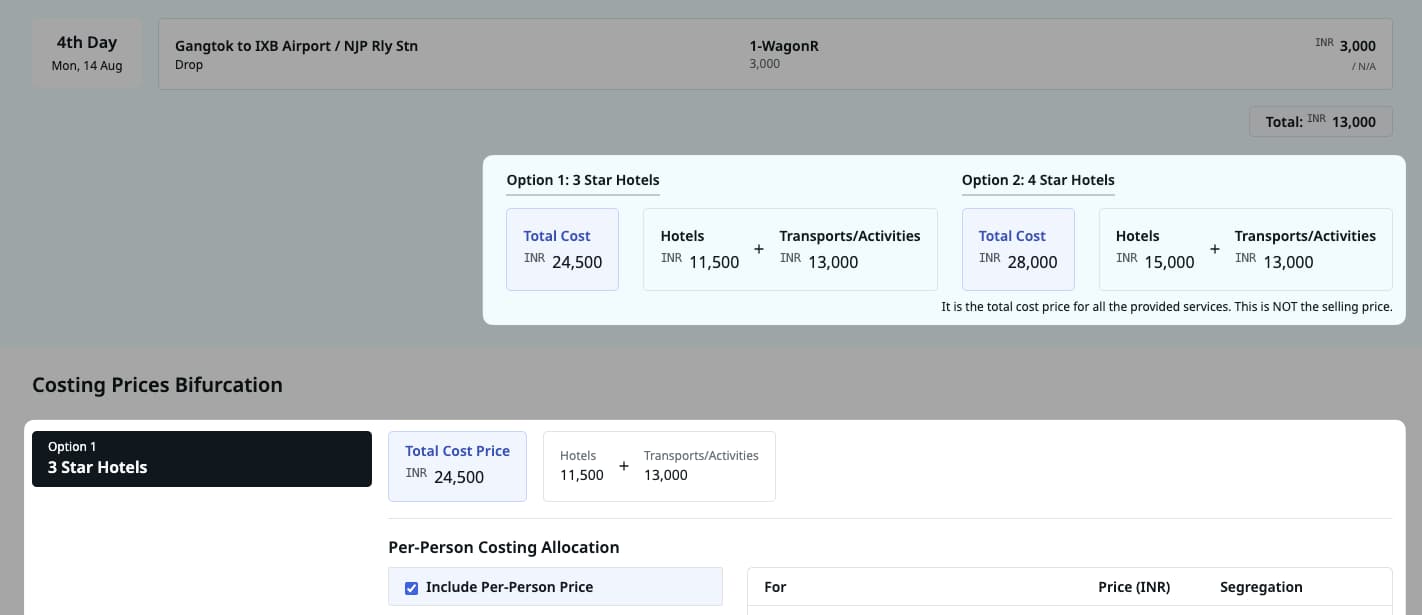Click the Costing Prices Bifurcation heading

coord(156,385)
